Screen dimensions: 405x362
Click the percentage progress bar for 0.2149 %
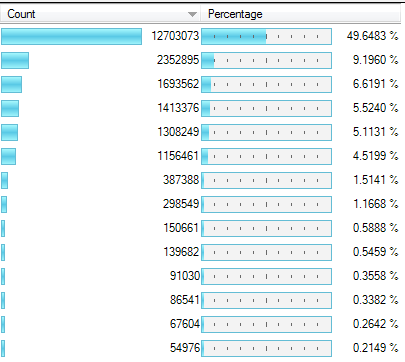point(266,348)
